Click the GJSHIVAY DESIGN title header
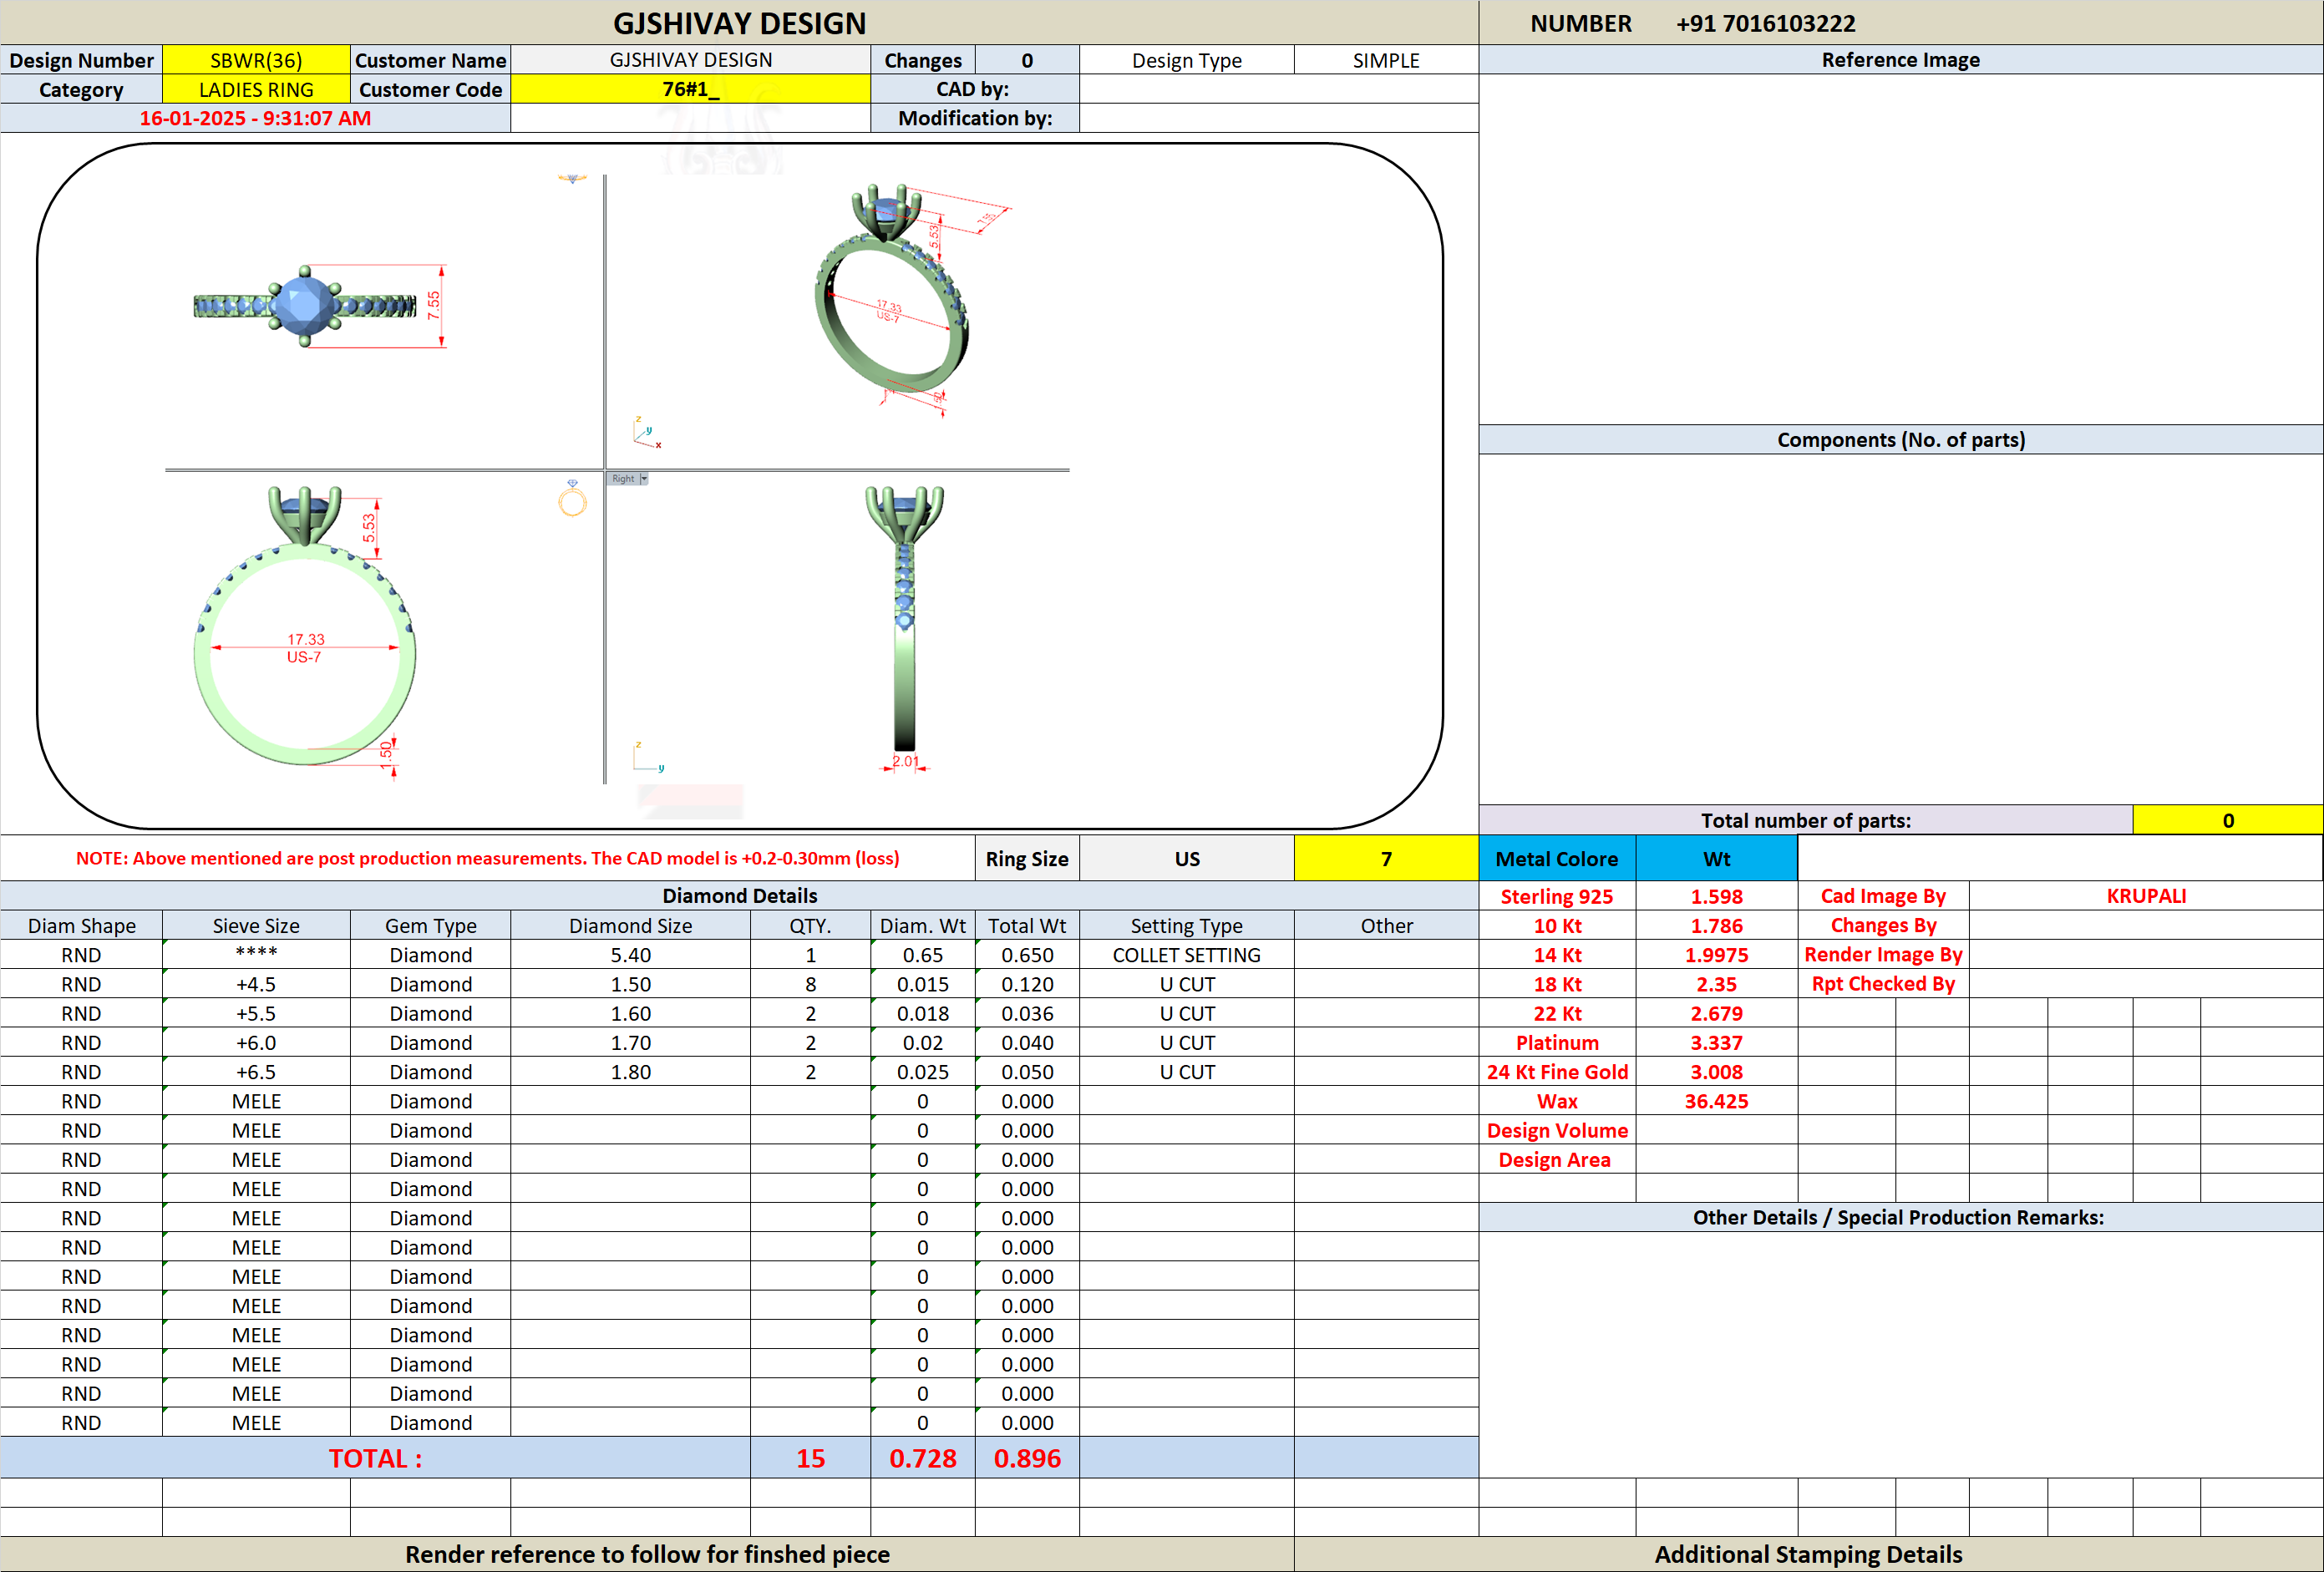 click(739, 23)
